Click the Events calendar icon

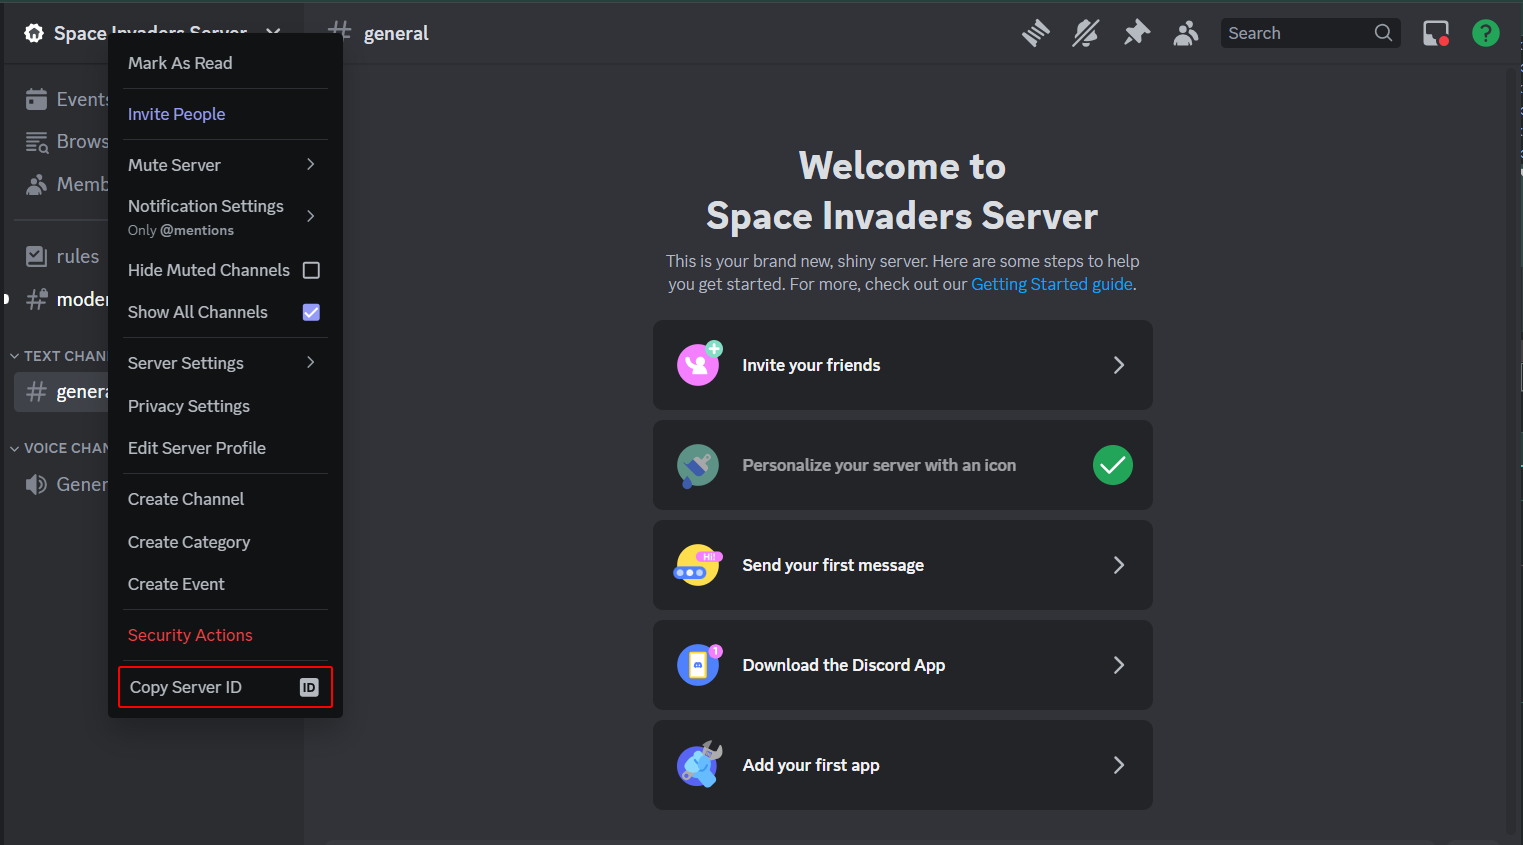[37, 99]
